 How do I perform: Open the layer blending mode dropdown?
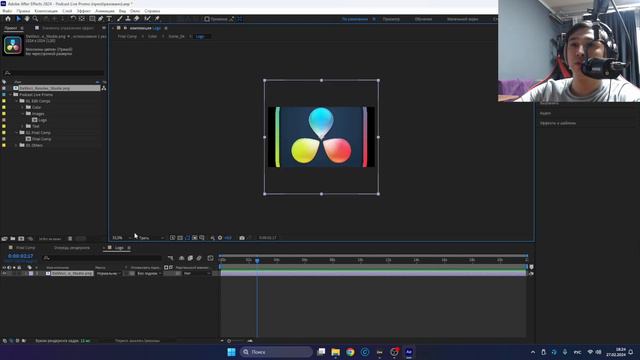[x=108, y=273]
